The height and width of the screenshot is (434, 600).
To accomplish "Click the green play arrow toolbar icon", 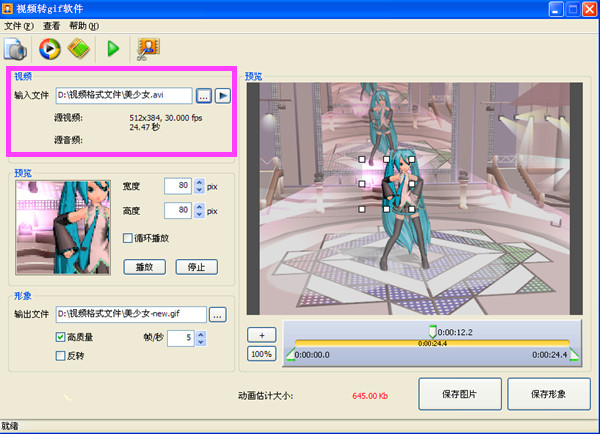I will (113, 49).
